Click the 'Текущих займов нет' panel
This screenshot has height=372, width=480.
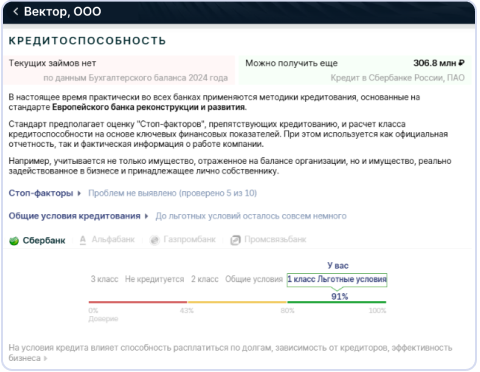[119, 70]
